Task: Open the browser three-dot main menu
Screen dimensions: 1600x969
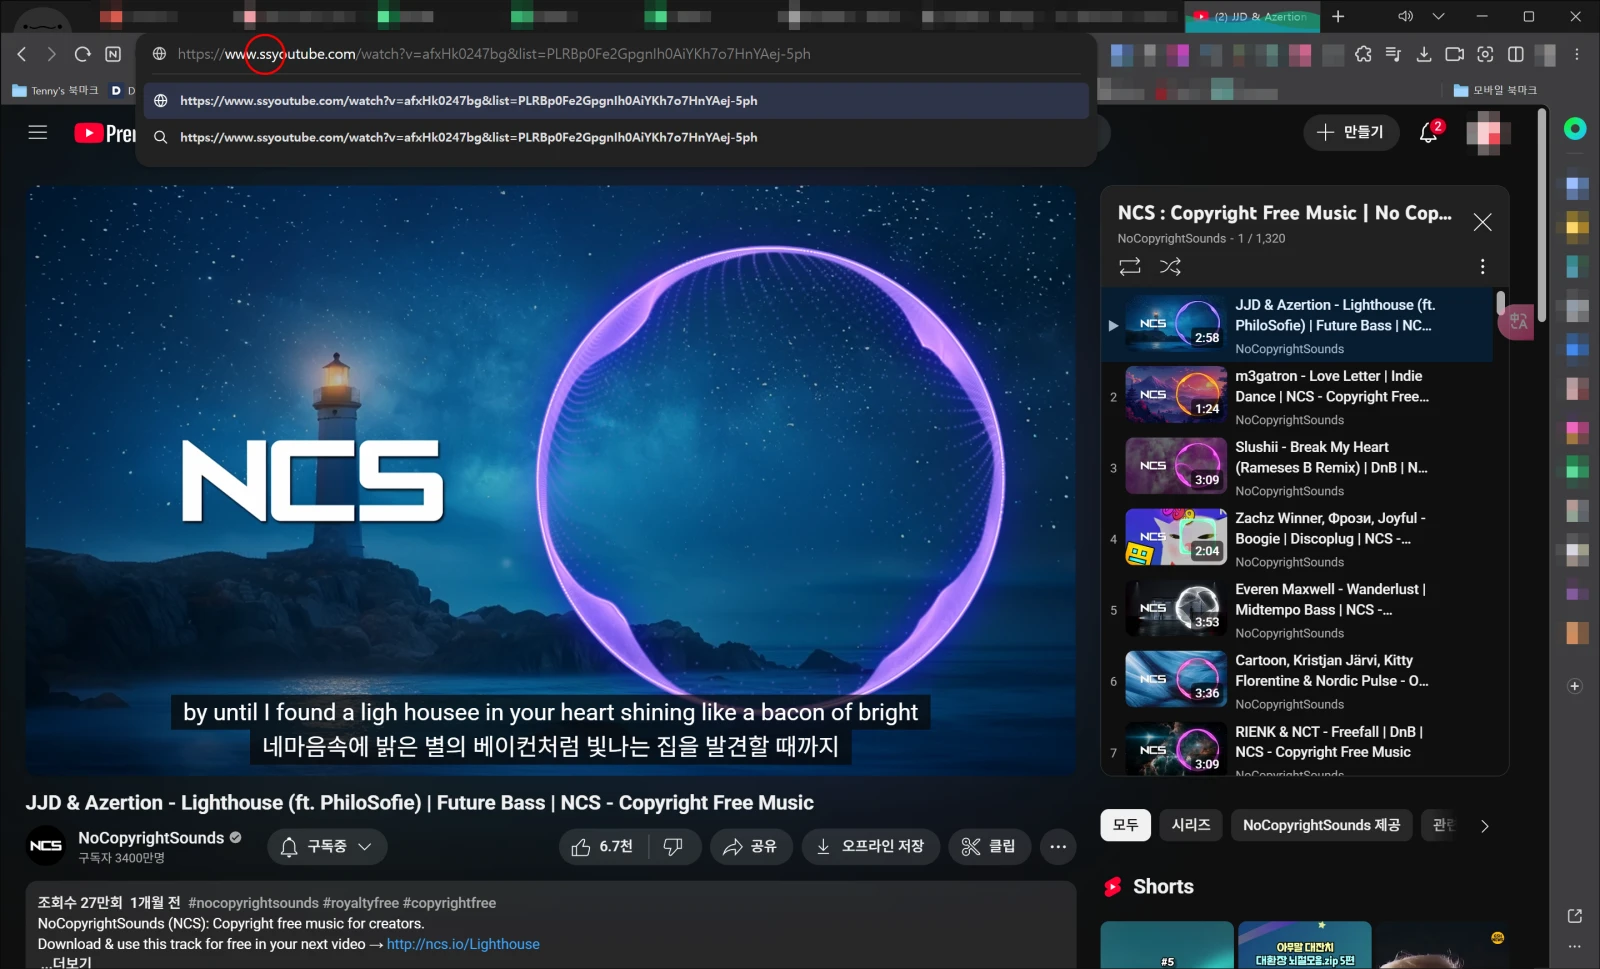Action: pos(1577,54)
